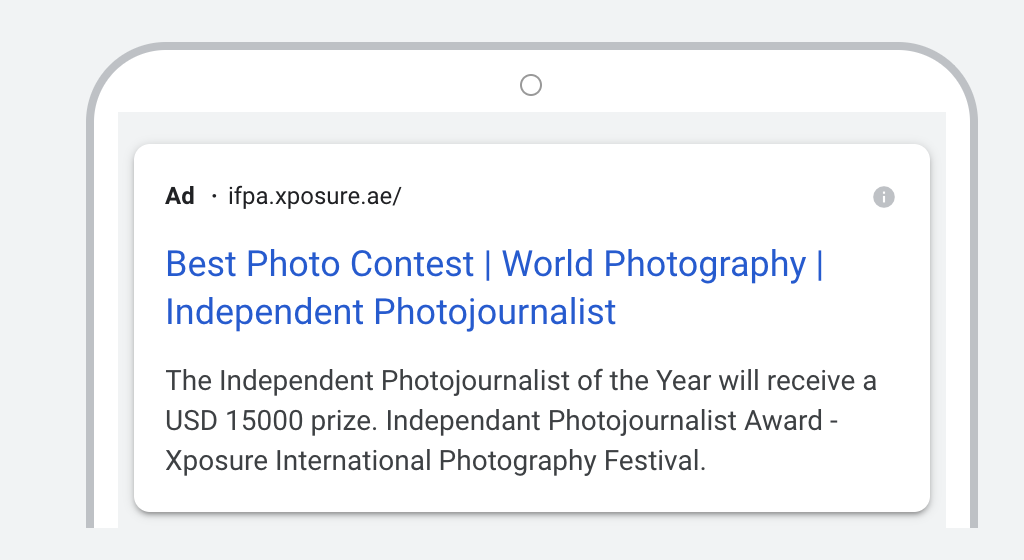This screenshot has width=1024, height=560.
Task: Click the word "Festival." ending the description
Action: (x=655, y=461)
